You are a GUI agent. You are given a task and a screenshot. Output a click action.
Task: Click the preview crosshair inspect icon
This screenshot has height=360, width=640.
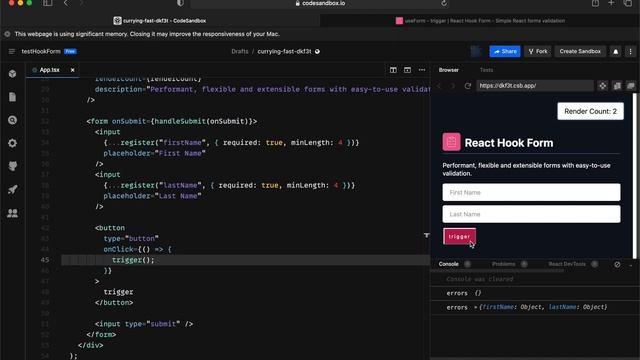click(x=602, y=86)
